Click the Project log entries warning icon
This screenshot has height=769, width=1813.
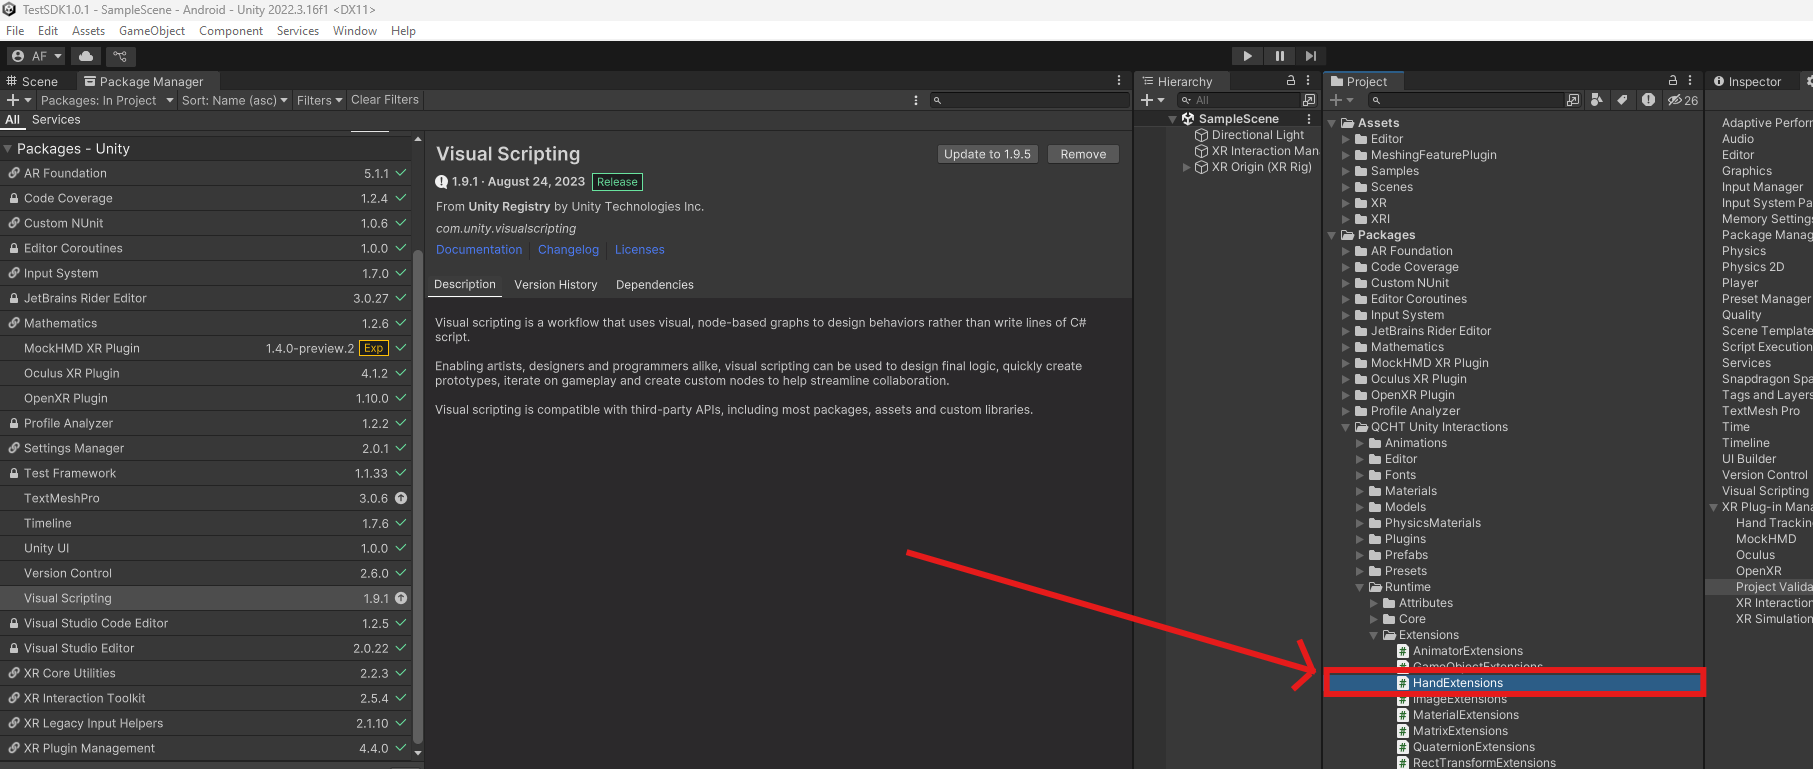pyautogui.click(x=1648, y=100)
